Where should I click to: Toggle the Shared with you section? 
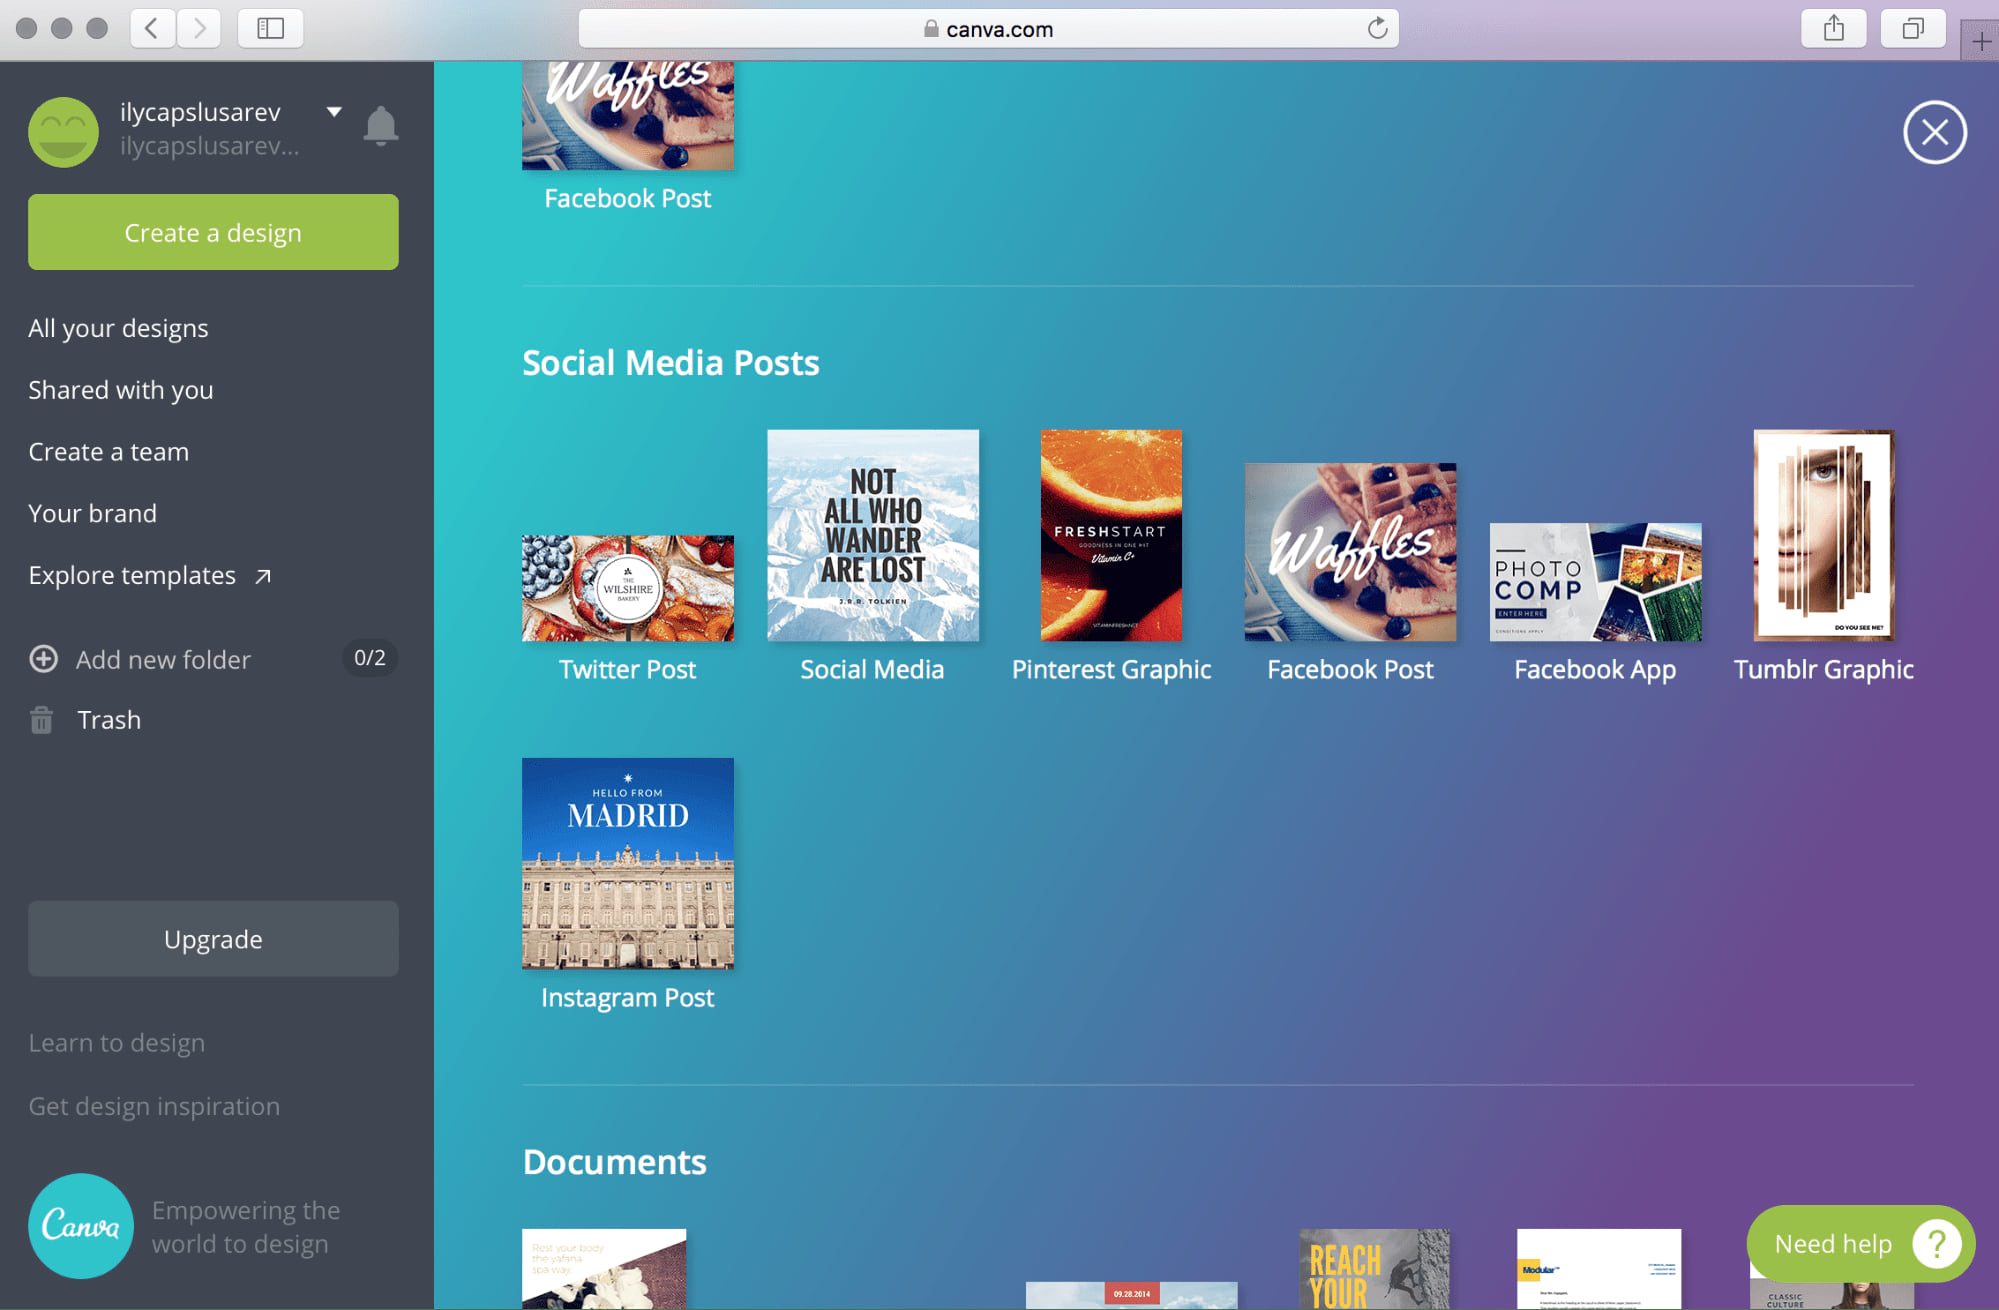(x=120, y=389)
